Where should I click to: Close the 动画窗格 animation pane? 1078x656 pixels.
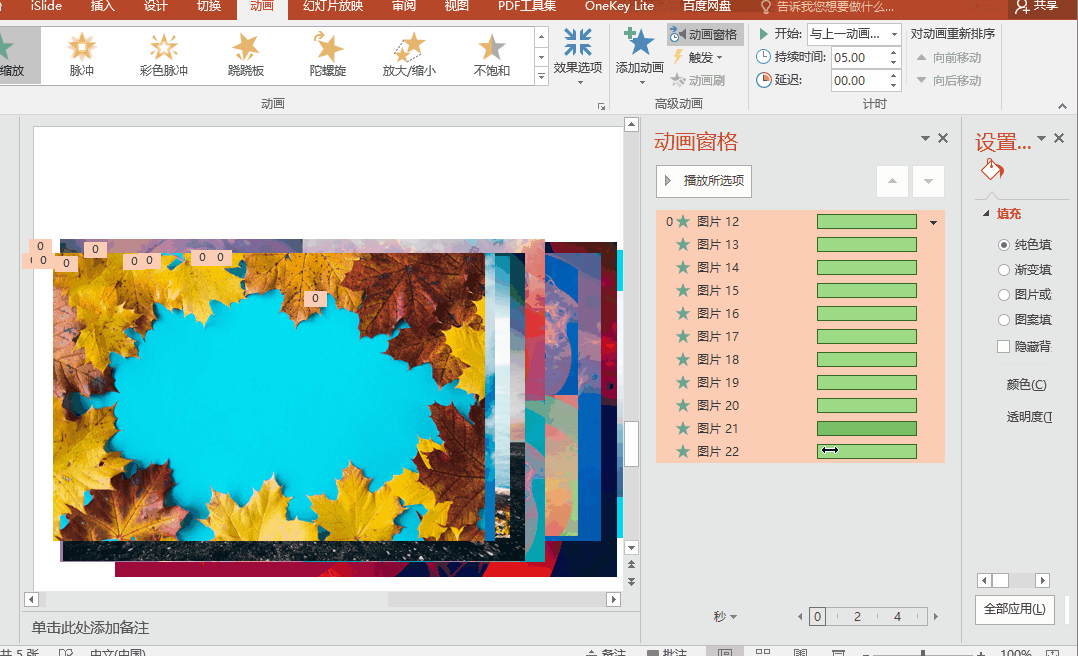[943, 138]
